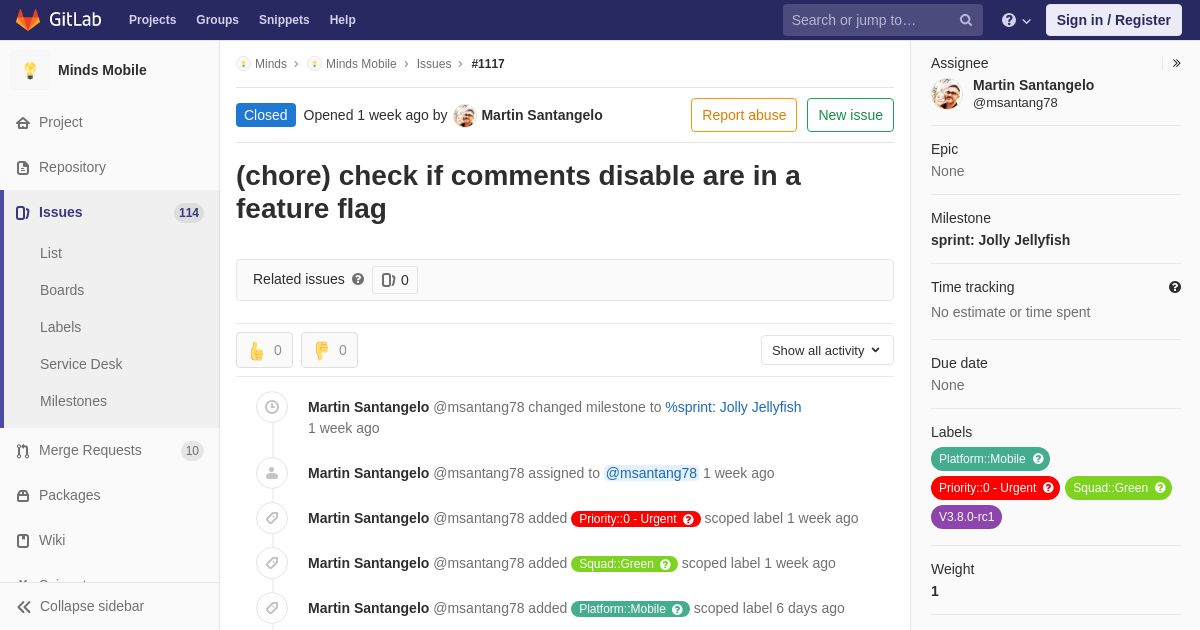Screen dimensions: 1200x630
Task: Click the author avatar next to Opened
Action: click(464, 115)
